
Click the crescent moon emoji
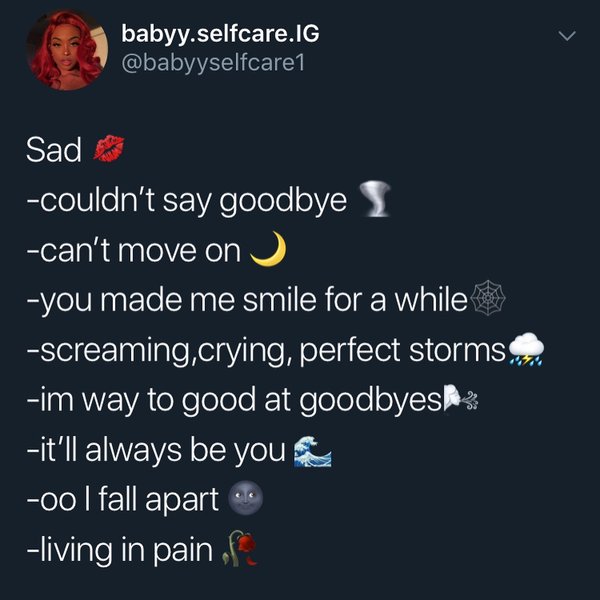(x=269, y=249)
